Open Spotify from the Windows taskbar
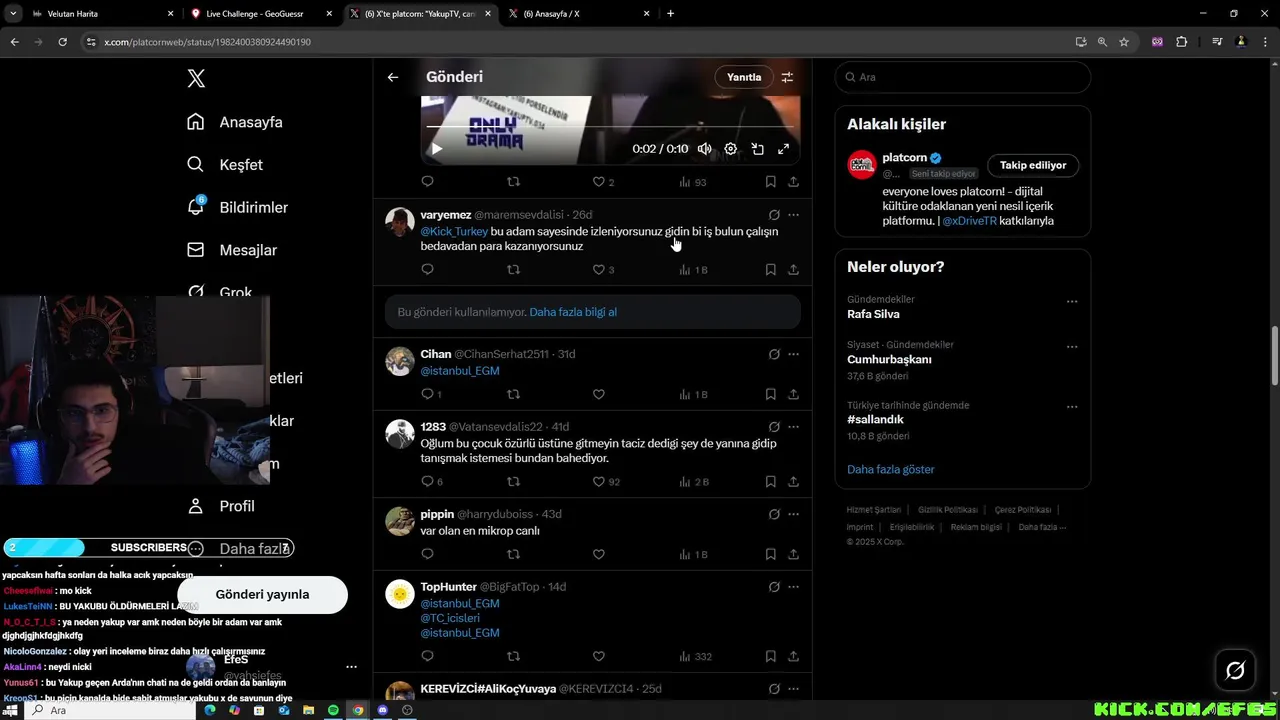 [x=333, y=710]
